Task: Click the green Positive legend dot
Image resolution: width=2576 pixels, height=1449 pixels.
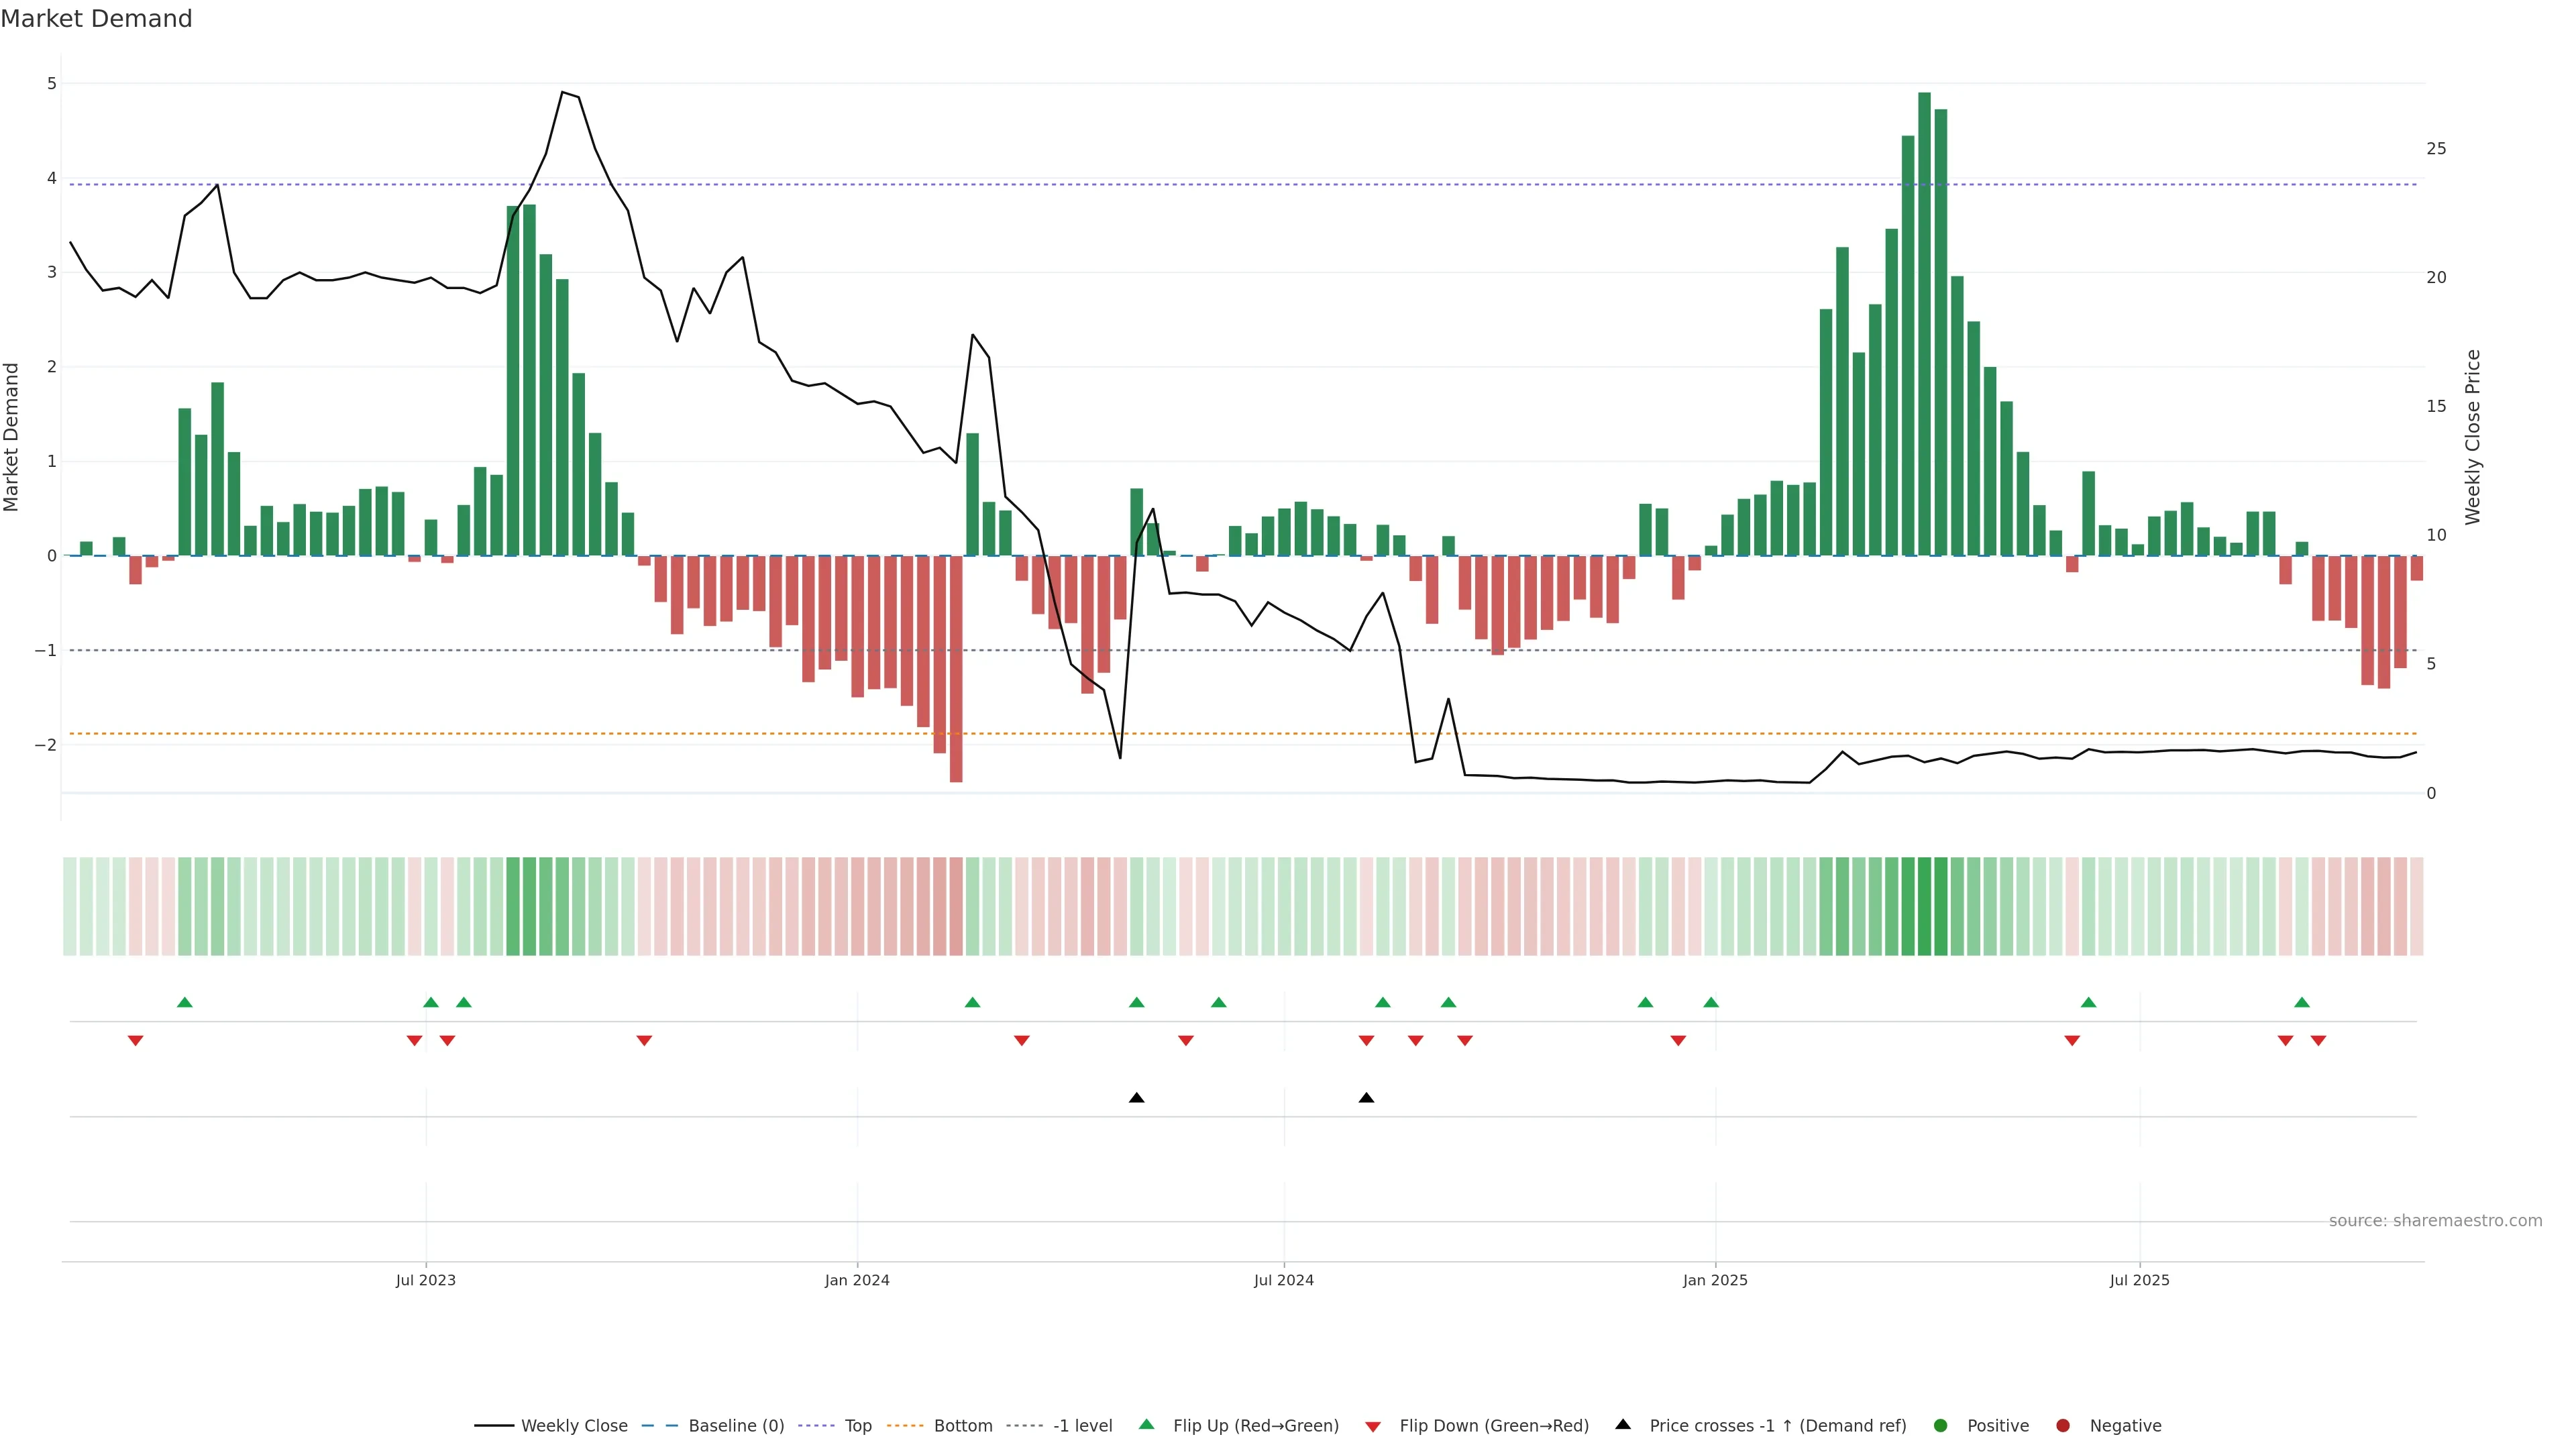Action: 1941,1426
